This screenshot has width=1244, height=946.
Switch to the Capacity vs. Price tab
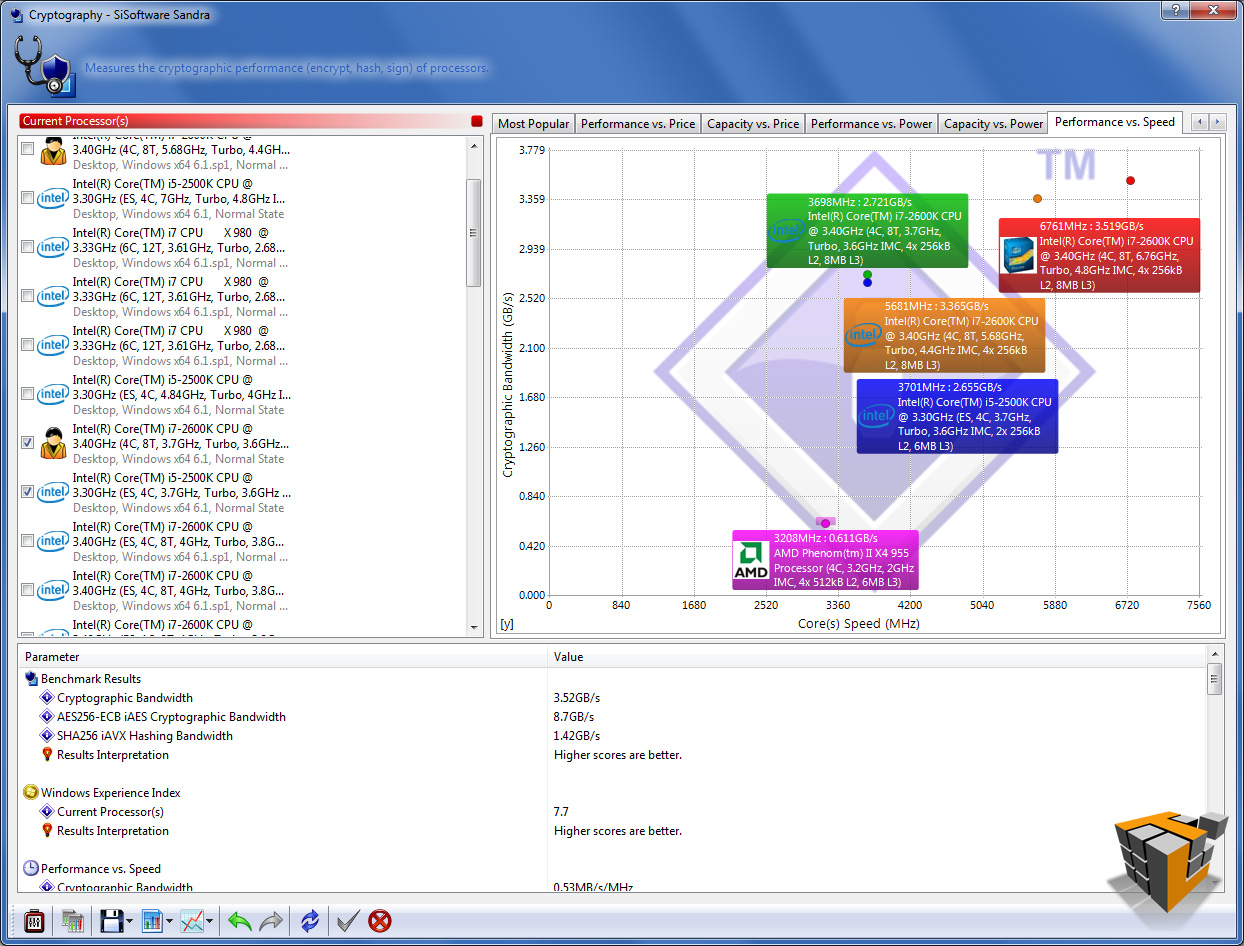tap(753, 124)
